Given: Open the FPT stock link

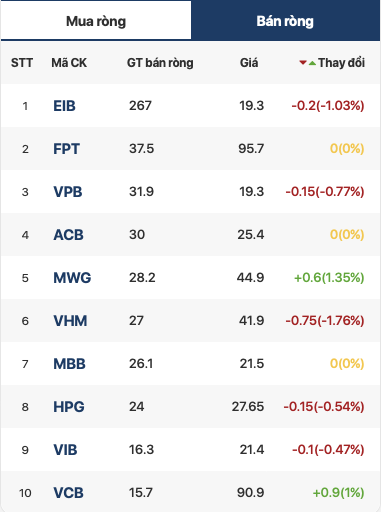Looking at the screenshot, I should click(x=66, y=149).
